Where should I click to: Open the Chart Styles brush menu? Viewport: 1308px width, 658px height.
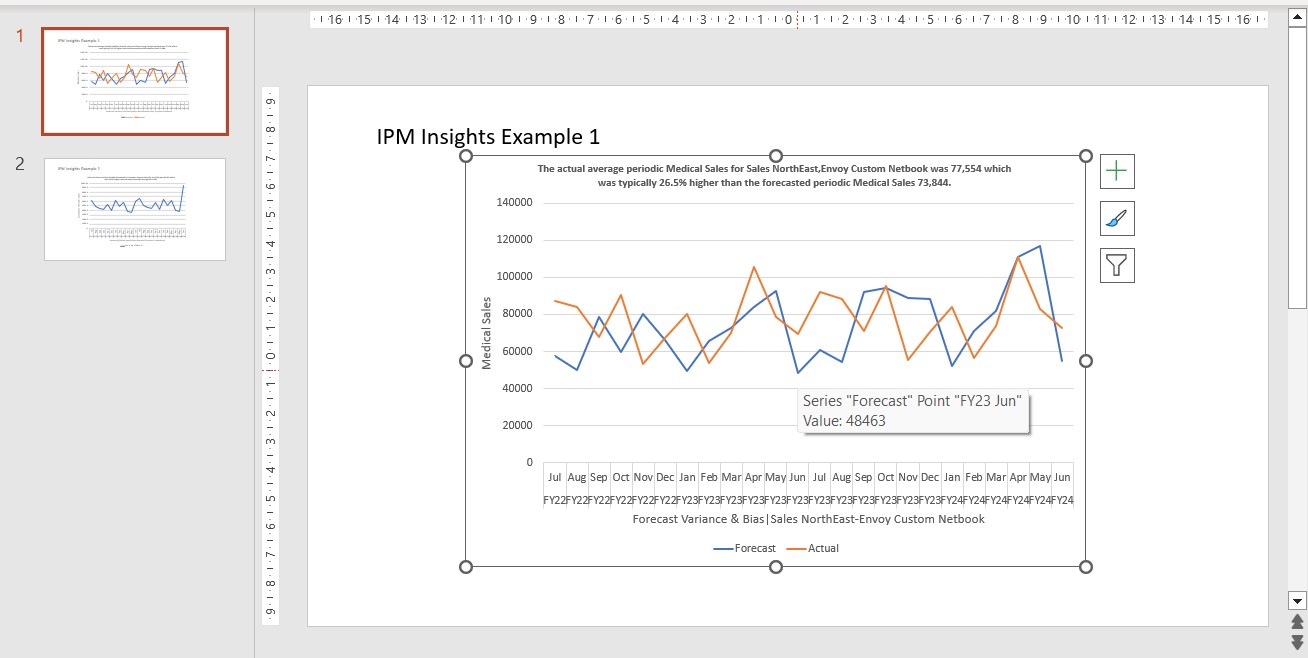1116,218
